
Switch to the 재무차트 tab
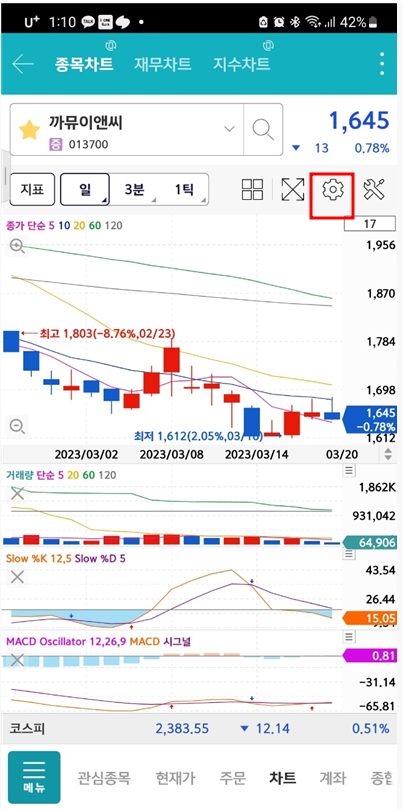pos(163,64)
